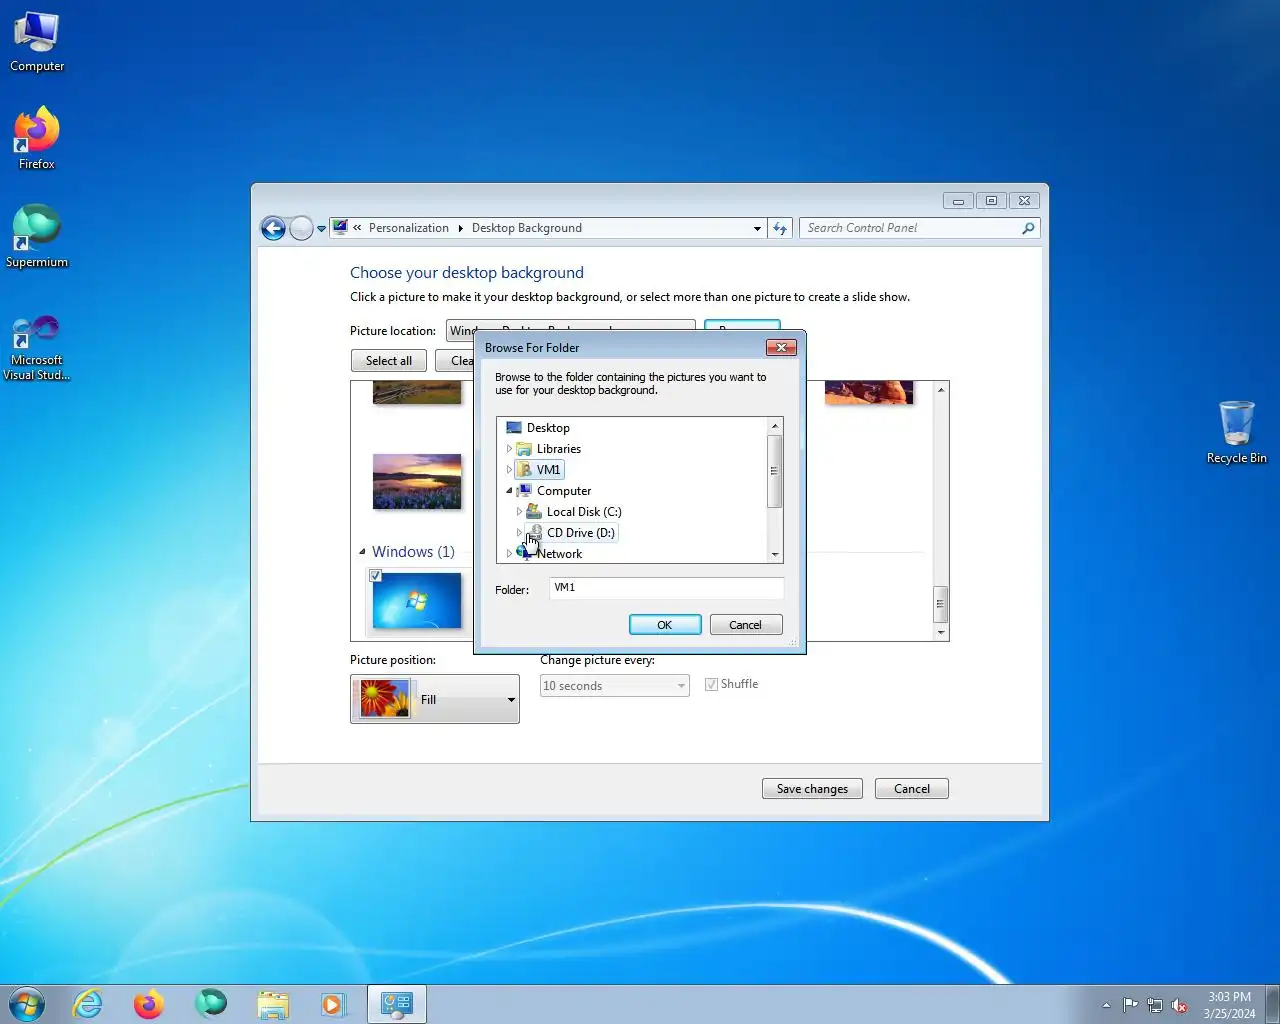Open Windows Explorer from the taskbar

tap(272, 1004)
